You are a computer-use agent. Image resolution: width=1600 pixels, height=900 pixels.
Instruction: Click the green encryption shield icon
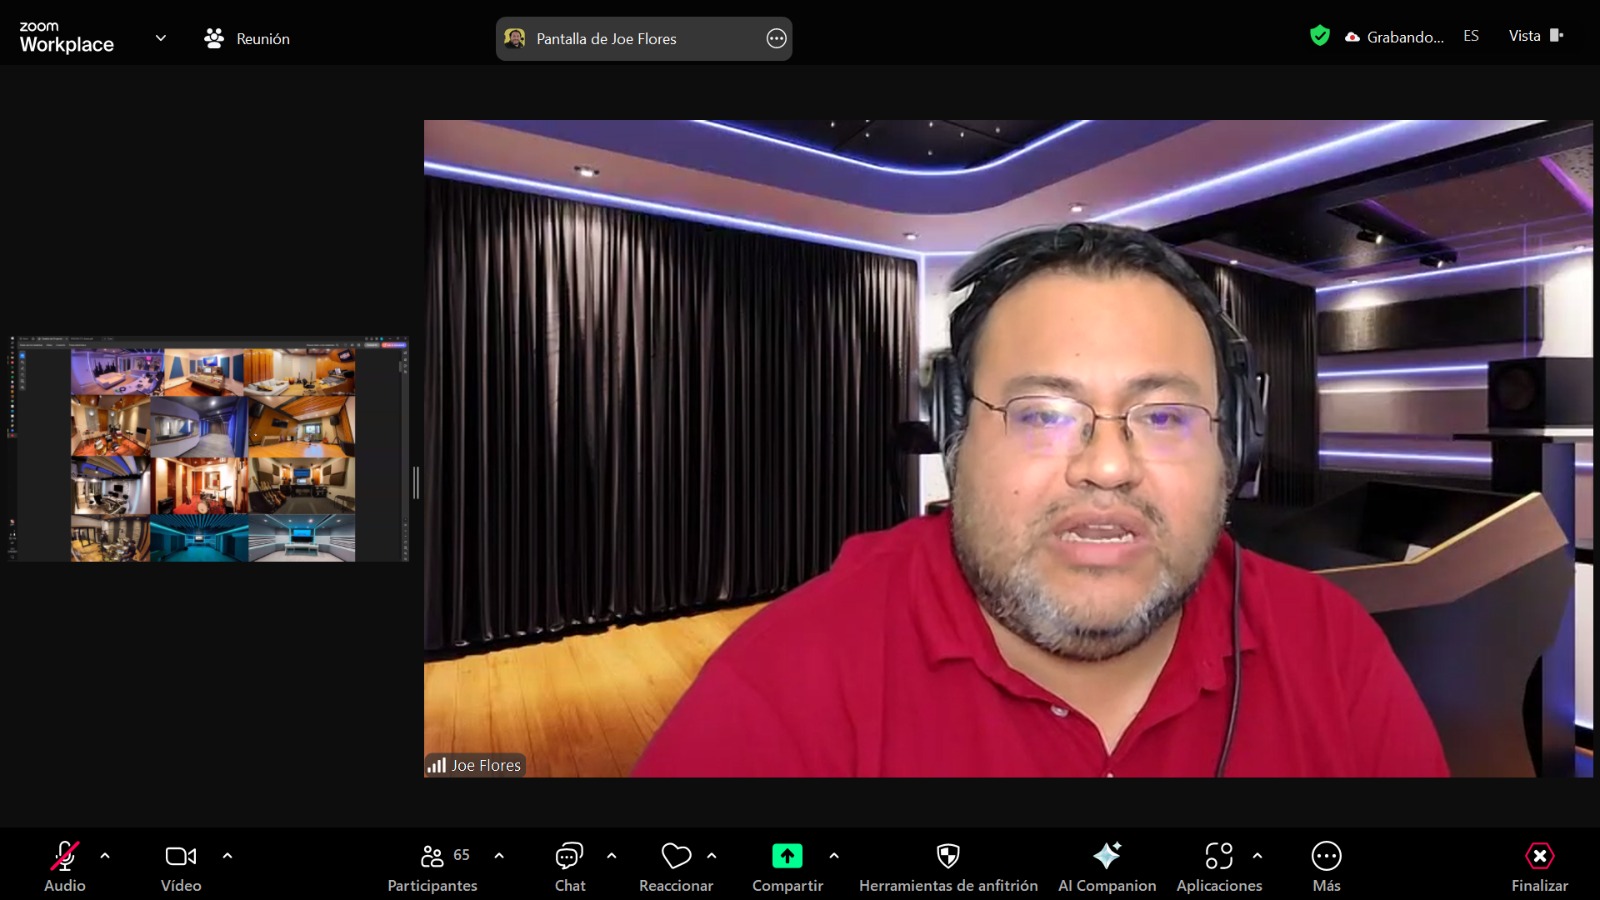[x=1320, y=36]
